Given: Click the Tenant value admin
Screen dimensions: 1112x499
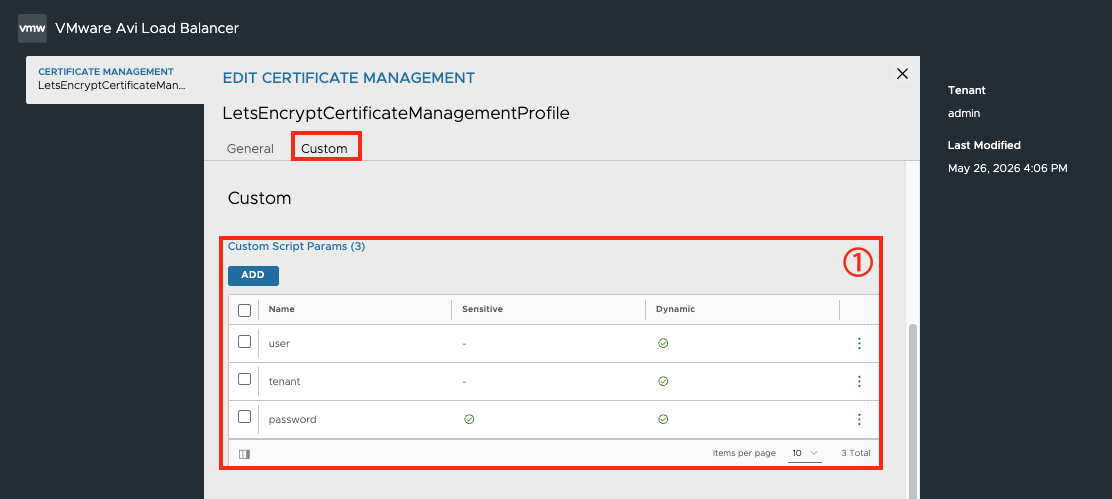Looking at the screenshot, I should point(964,113).
